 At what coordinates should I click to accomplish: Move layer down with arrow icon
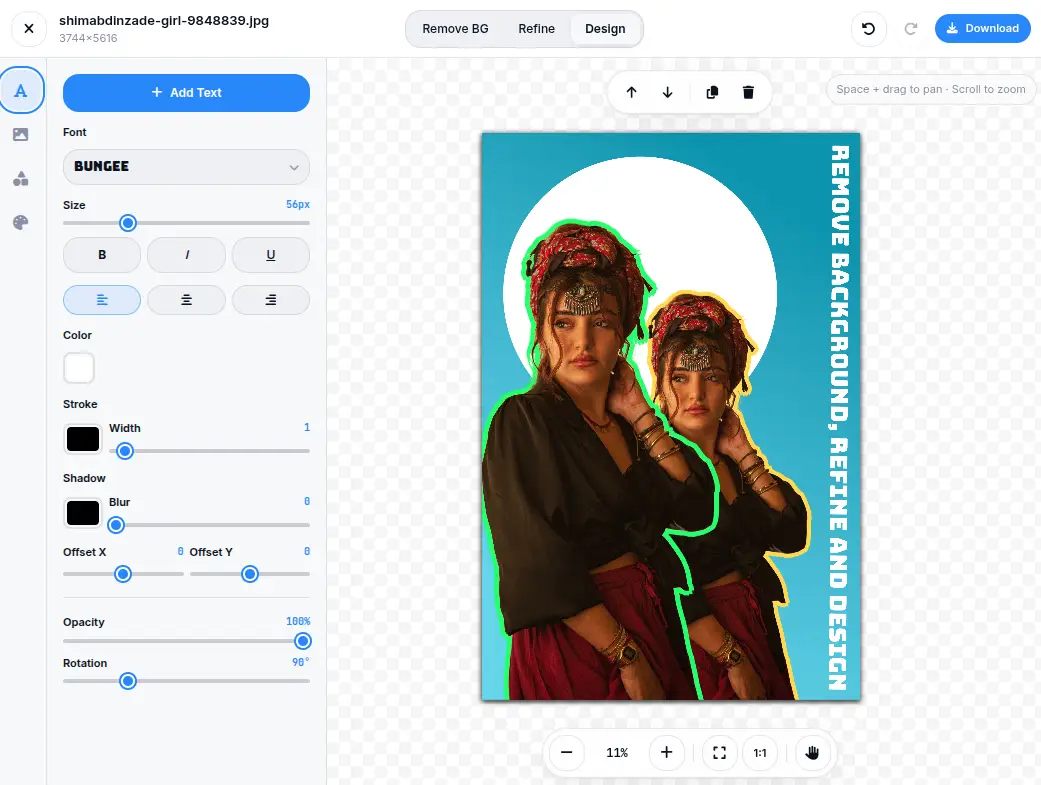click(667, 92)
